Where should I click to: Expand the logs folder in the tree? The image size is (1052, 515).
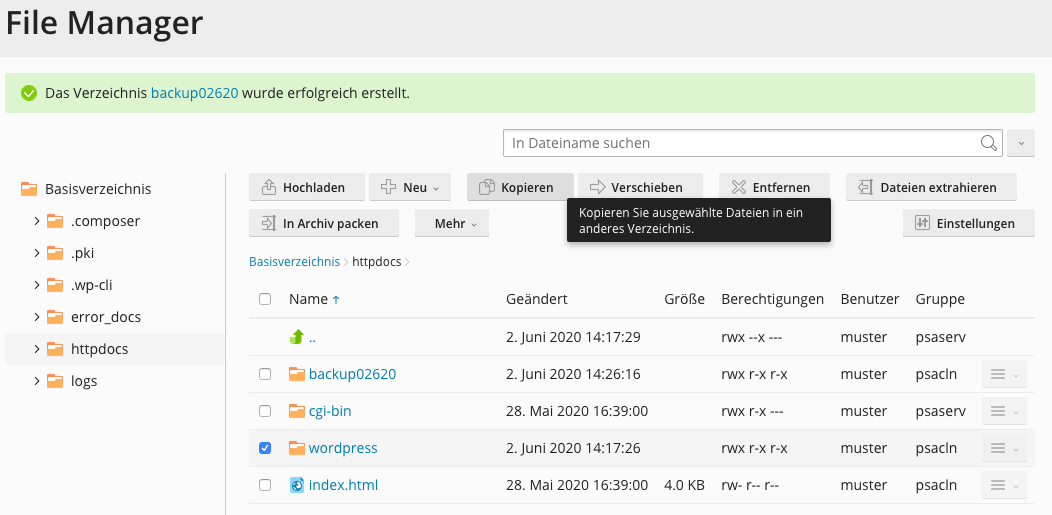point(37,381)
